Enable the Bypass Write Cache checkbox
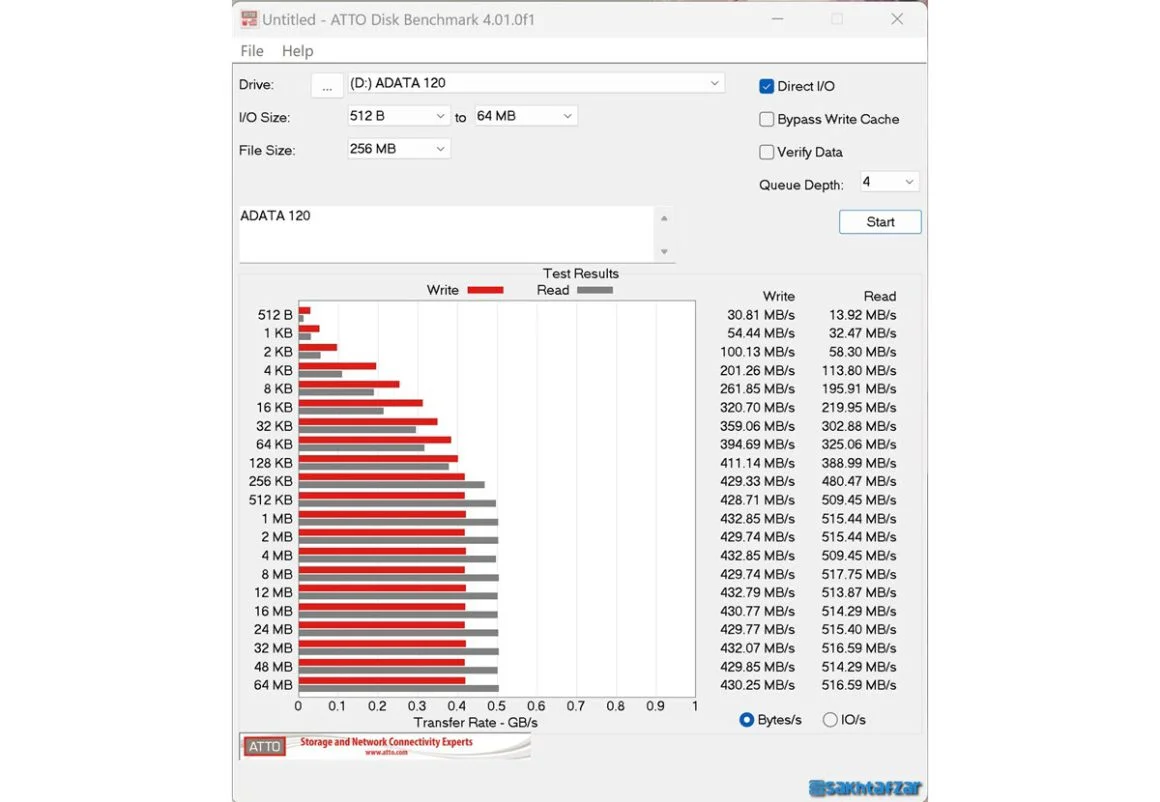The height and width of the screenshot is (802, 1160). (x=766, y=119)
